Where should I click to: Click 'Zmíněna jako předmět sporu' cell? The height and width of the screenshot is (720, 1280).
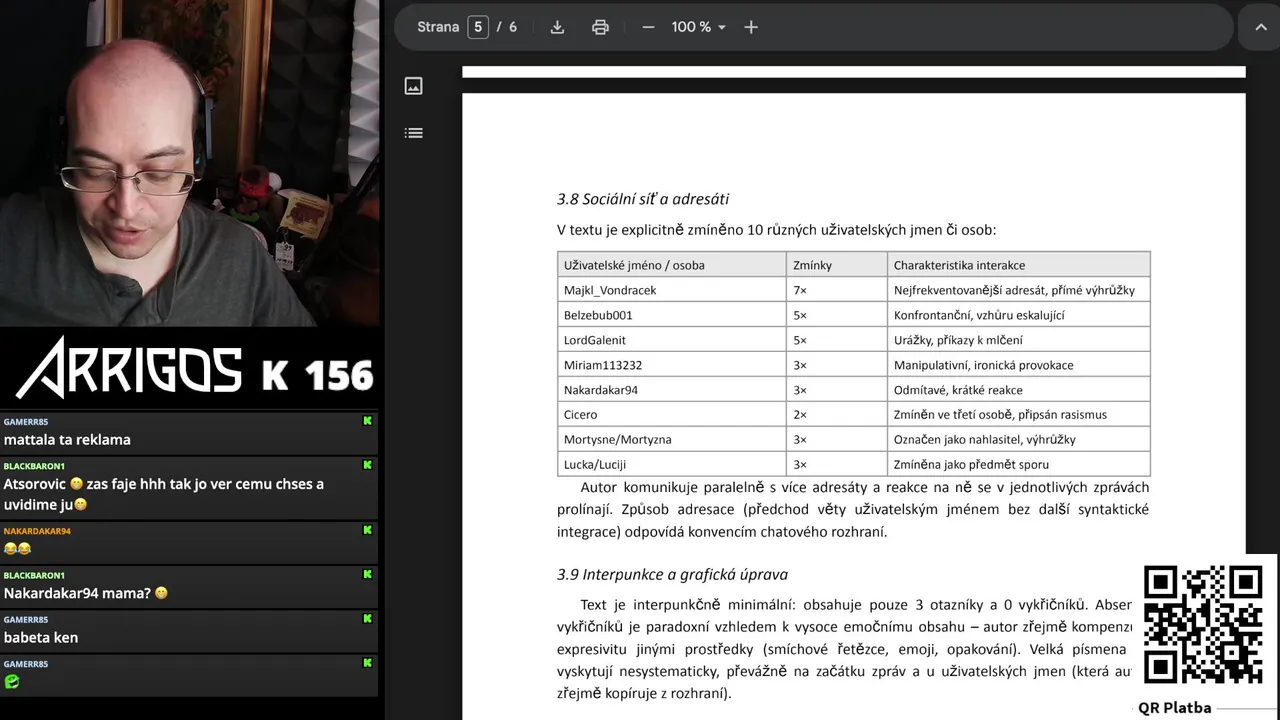1019,464
